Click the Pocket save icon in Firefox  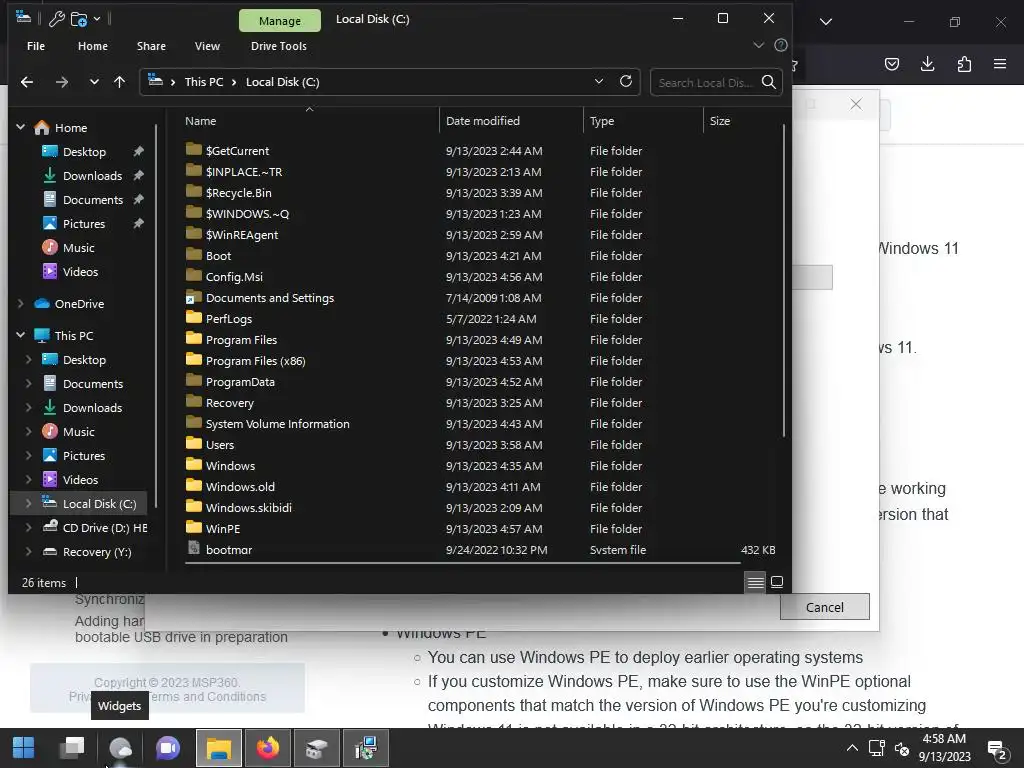891,64
